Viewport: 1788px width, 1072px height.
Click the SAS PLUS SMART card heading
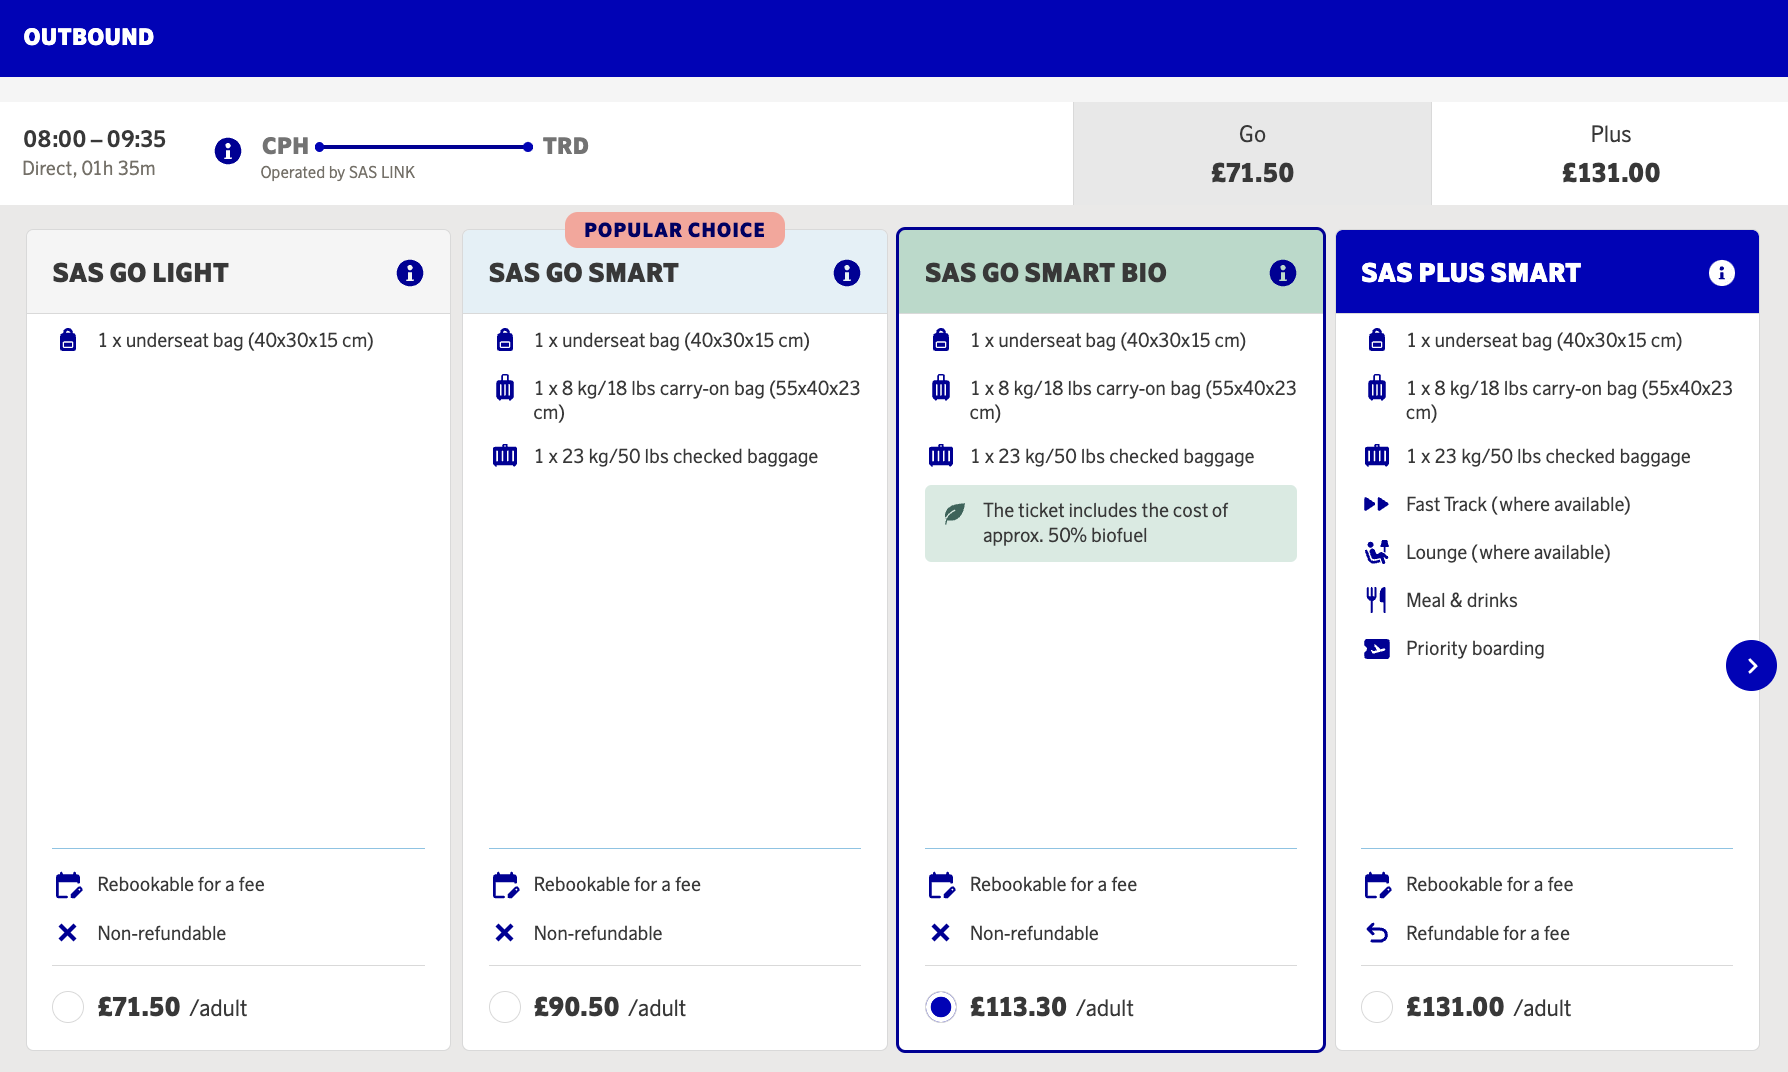click(x=1471, y=273)
